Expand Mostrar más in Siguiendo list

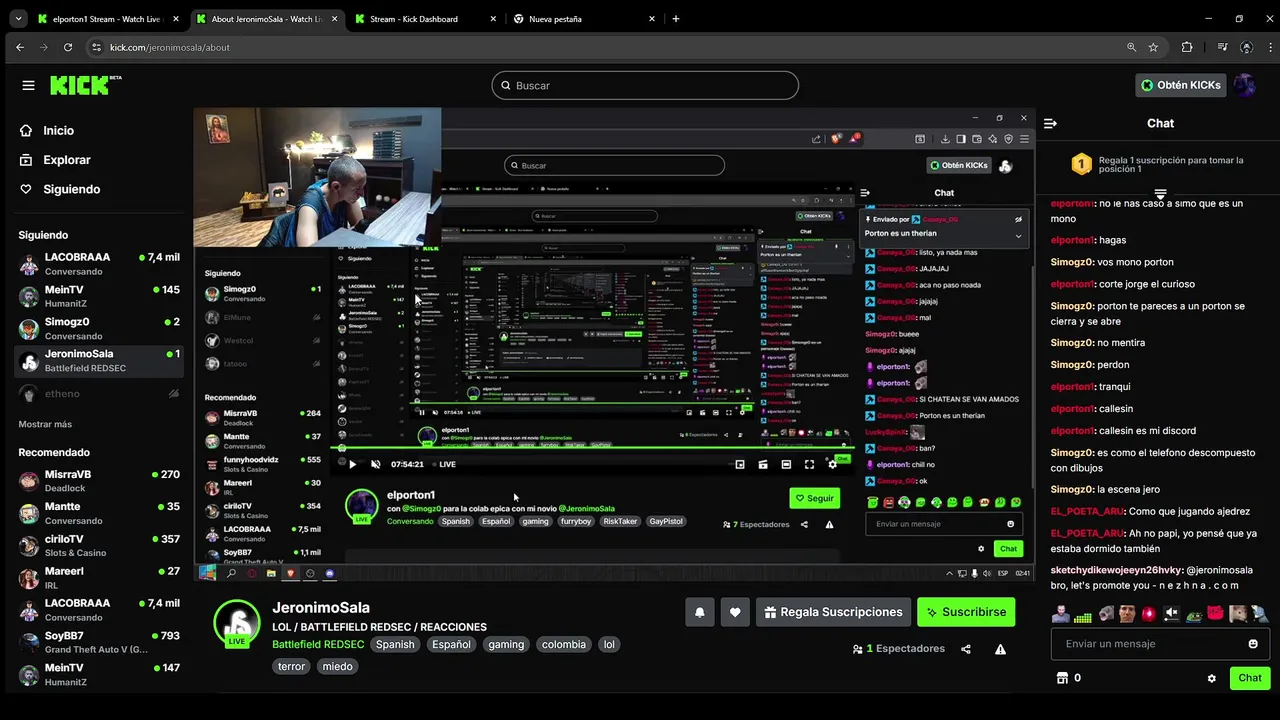pyautogui.click(x=45, y=424)
